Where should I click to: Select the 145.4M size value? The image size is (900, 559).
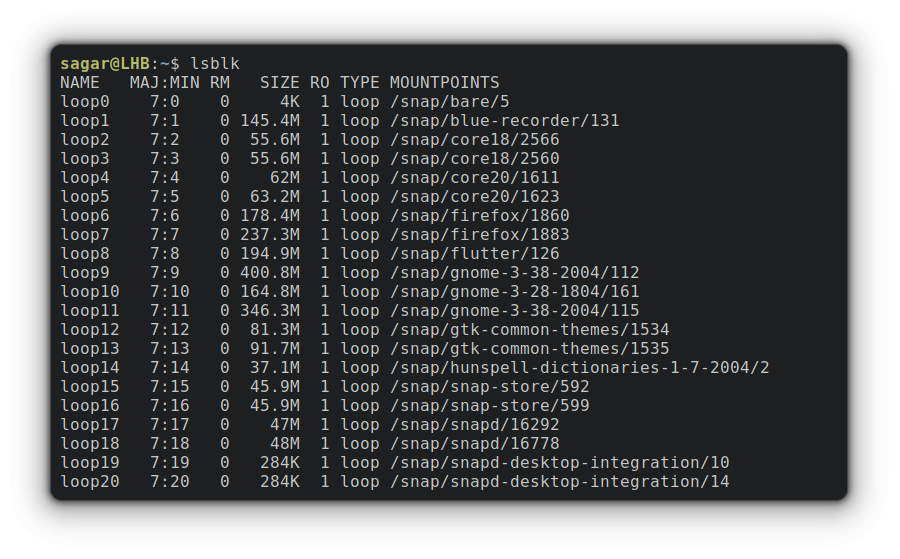tap(270, 121)
